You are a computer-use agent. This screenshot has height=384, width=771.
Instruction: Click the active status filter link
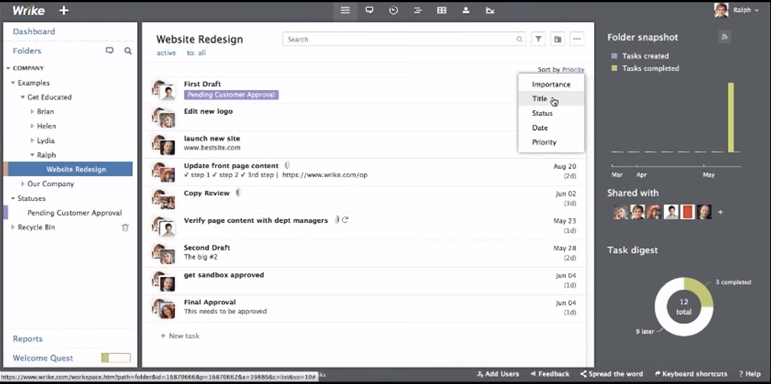(x=166, y=53)
